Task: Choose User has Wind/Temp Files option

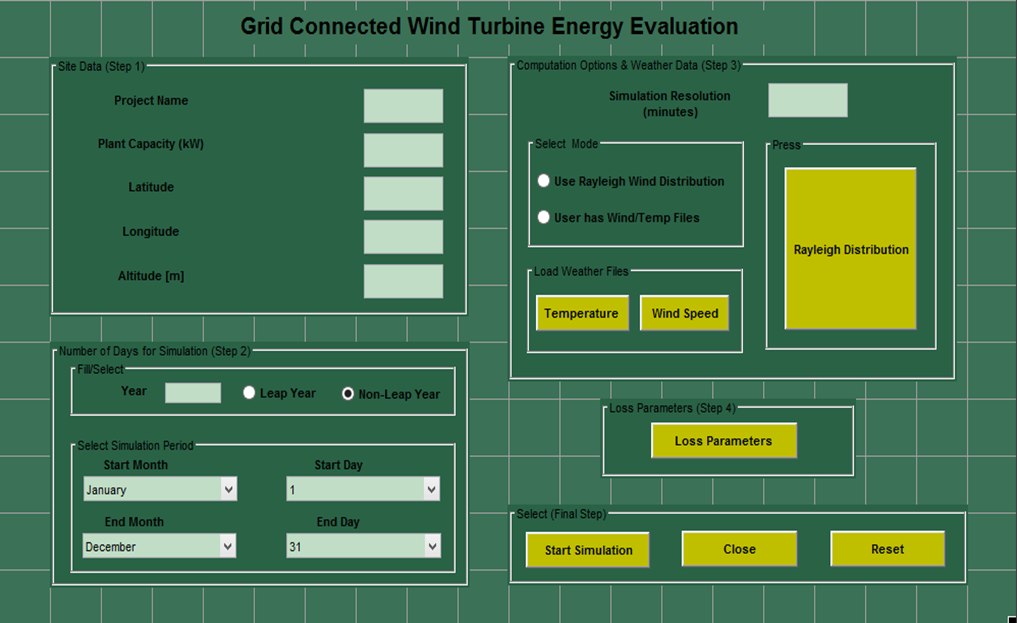Action: (544, 217)
